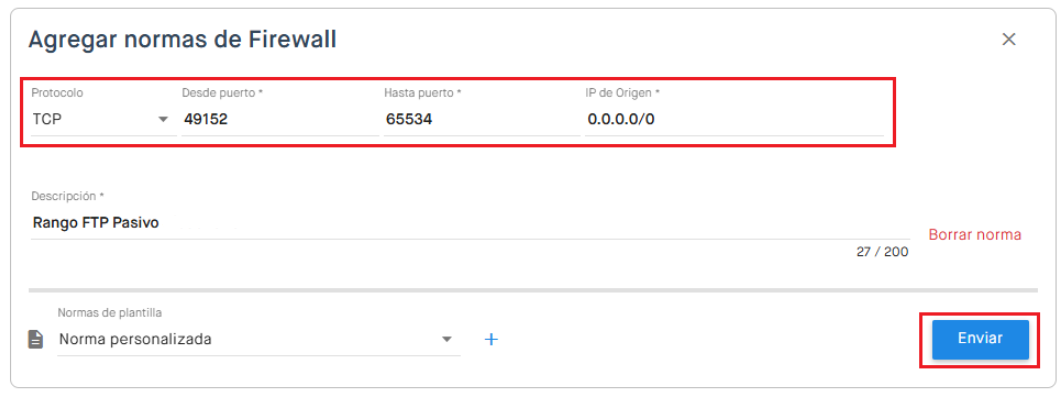The image size is (1059, 393).
Task: Click the Agregar normas de Firewall title
Action: pos(182,40)
